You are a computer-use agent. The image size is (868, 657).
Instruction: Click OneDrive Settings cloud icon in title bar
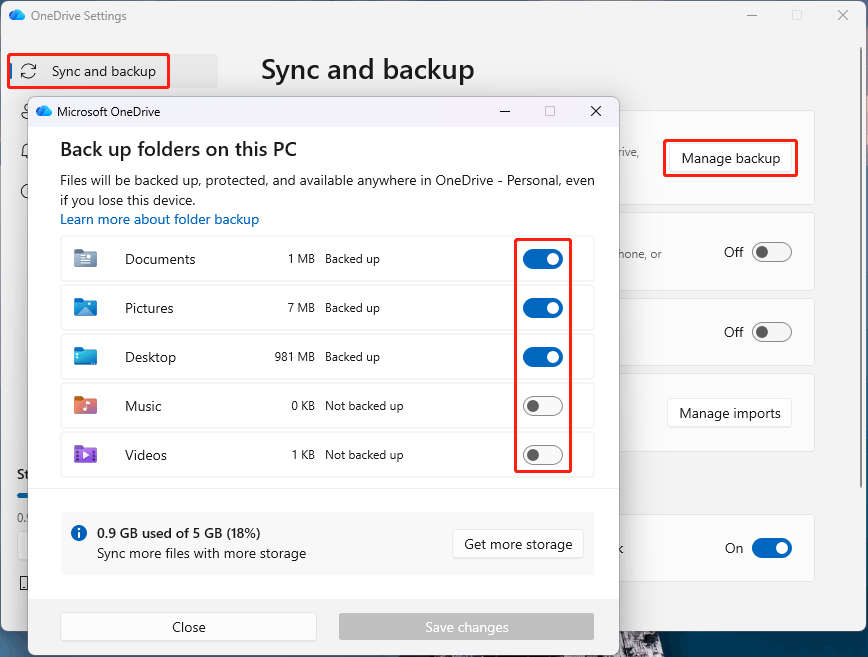[17, 15]
